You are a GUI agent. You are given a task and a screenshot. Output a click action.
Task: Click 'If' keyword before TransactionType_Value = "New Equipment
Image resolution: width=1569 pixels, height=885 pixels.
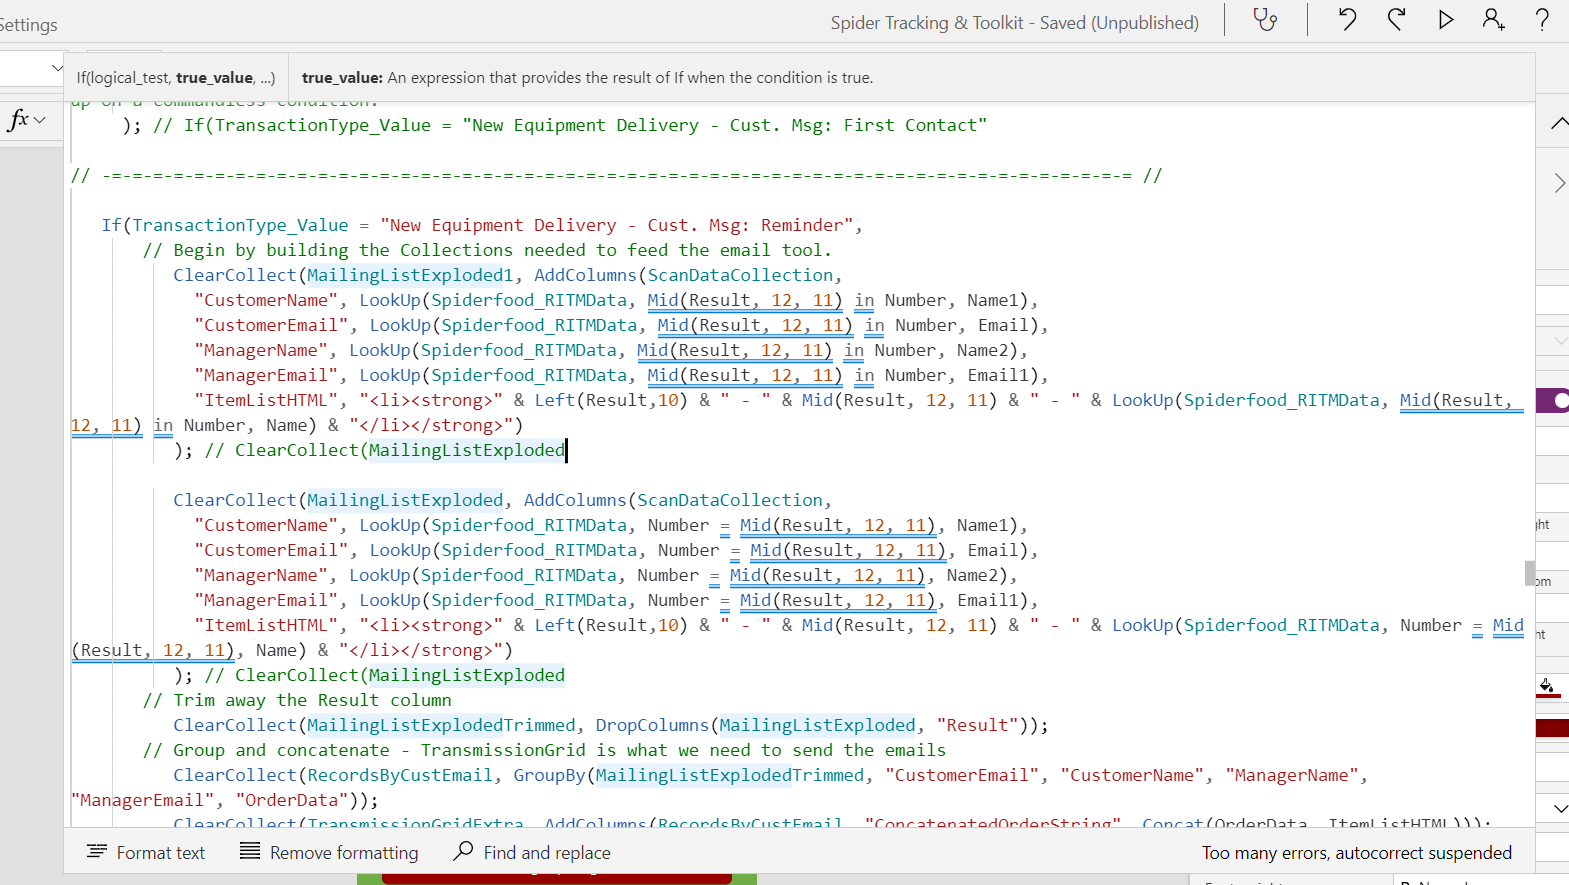(111, 225)
